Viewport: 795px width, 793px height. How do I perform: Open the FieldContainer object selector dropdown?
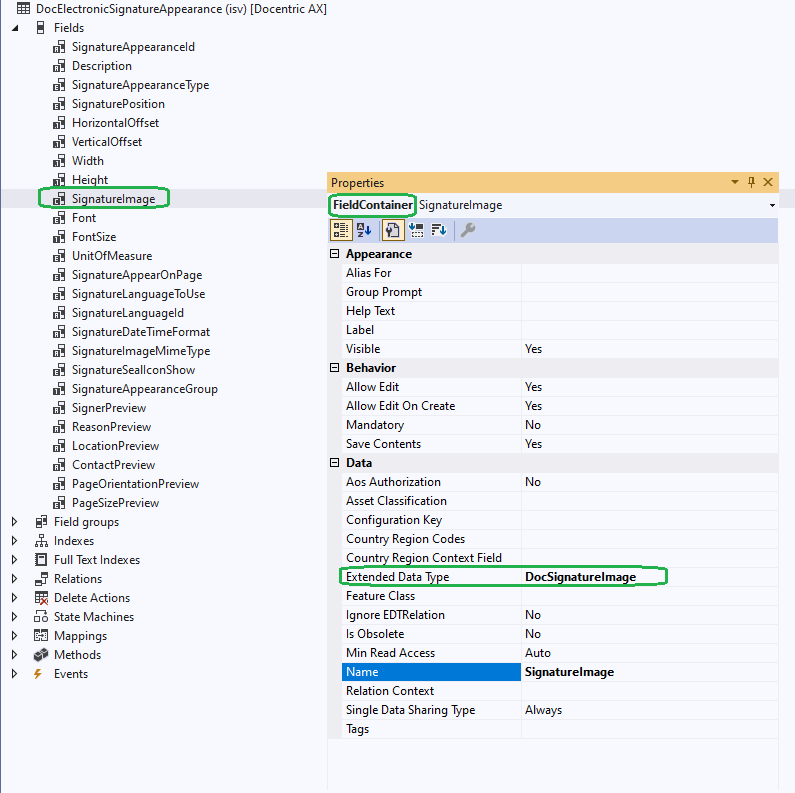[x=772, y=205]
